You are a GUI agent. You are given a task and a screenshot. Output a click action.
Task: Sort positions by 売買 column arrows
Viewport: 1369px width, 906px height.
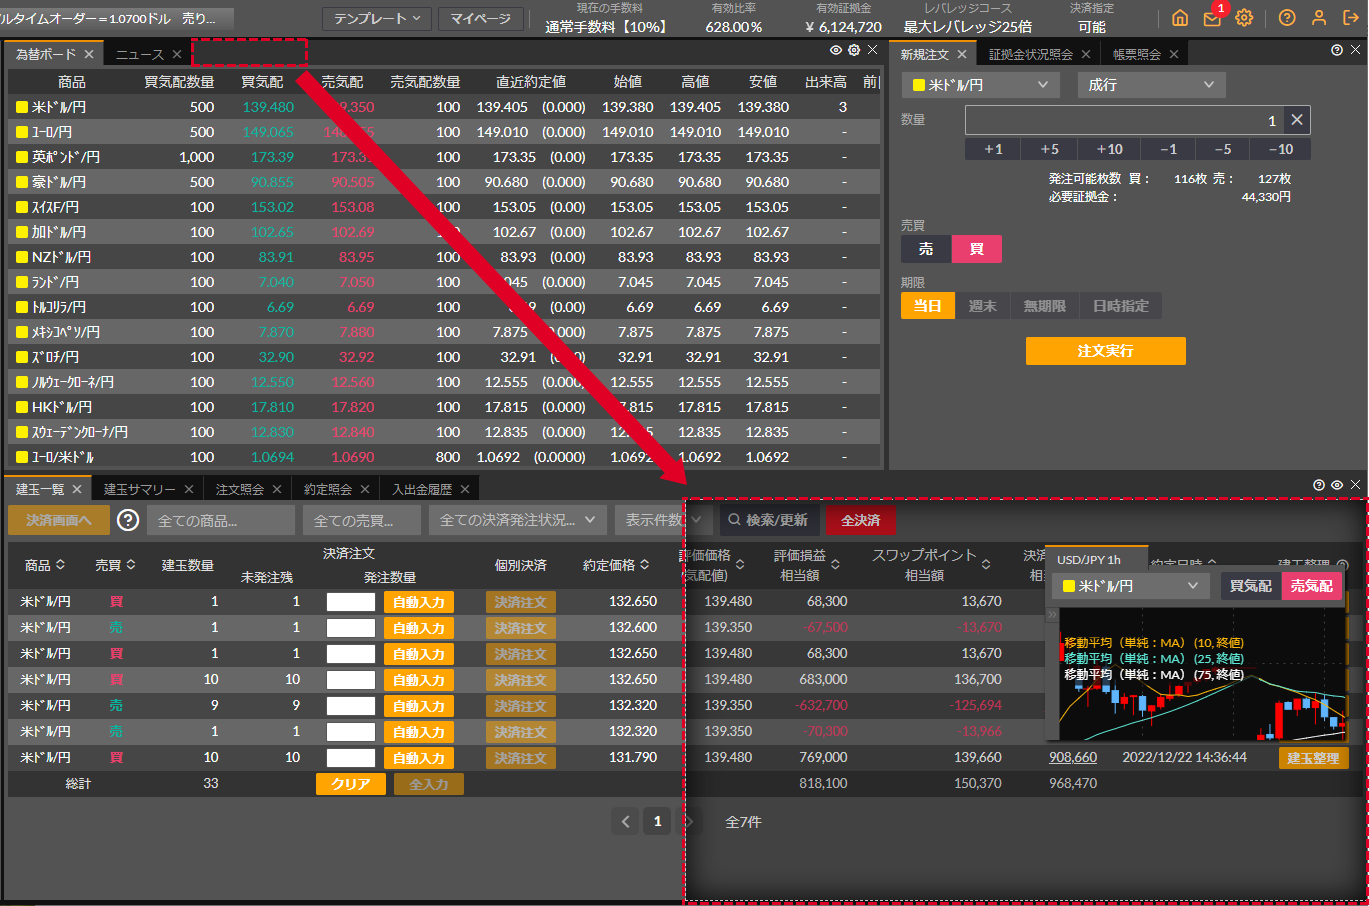coord(131,565)
